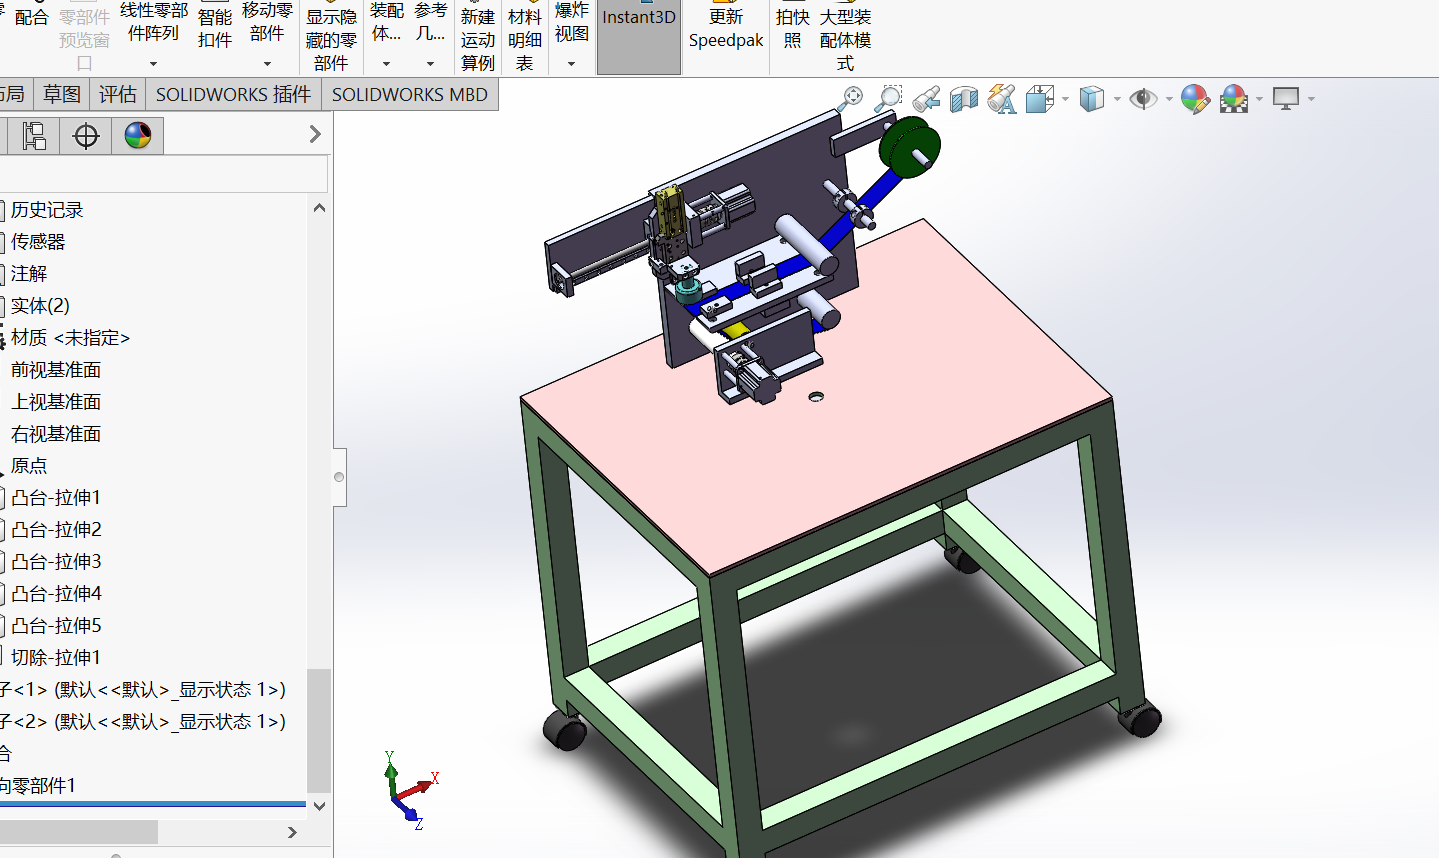Select 材质 <未指定> tree item

click(70, 338)
